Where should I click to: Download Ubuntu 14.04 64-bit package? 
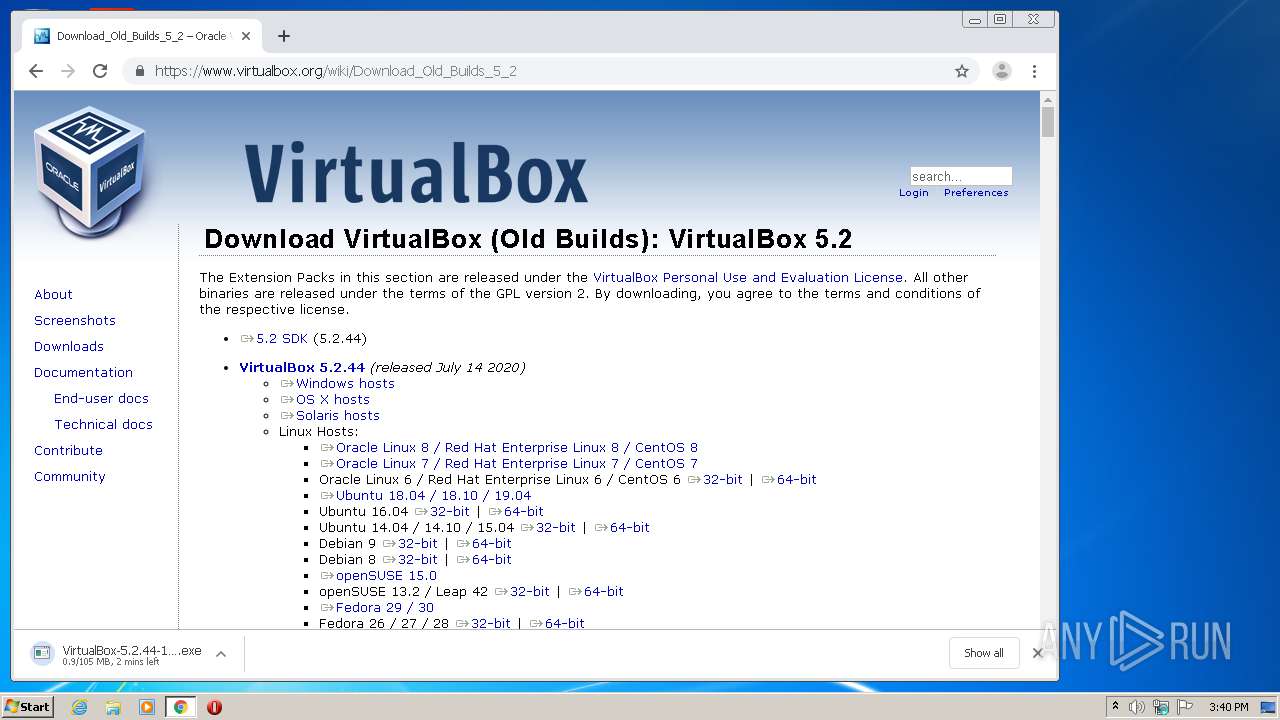pos(622,527)
